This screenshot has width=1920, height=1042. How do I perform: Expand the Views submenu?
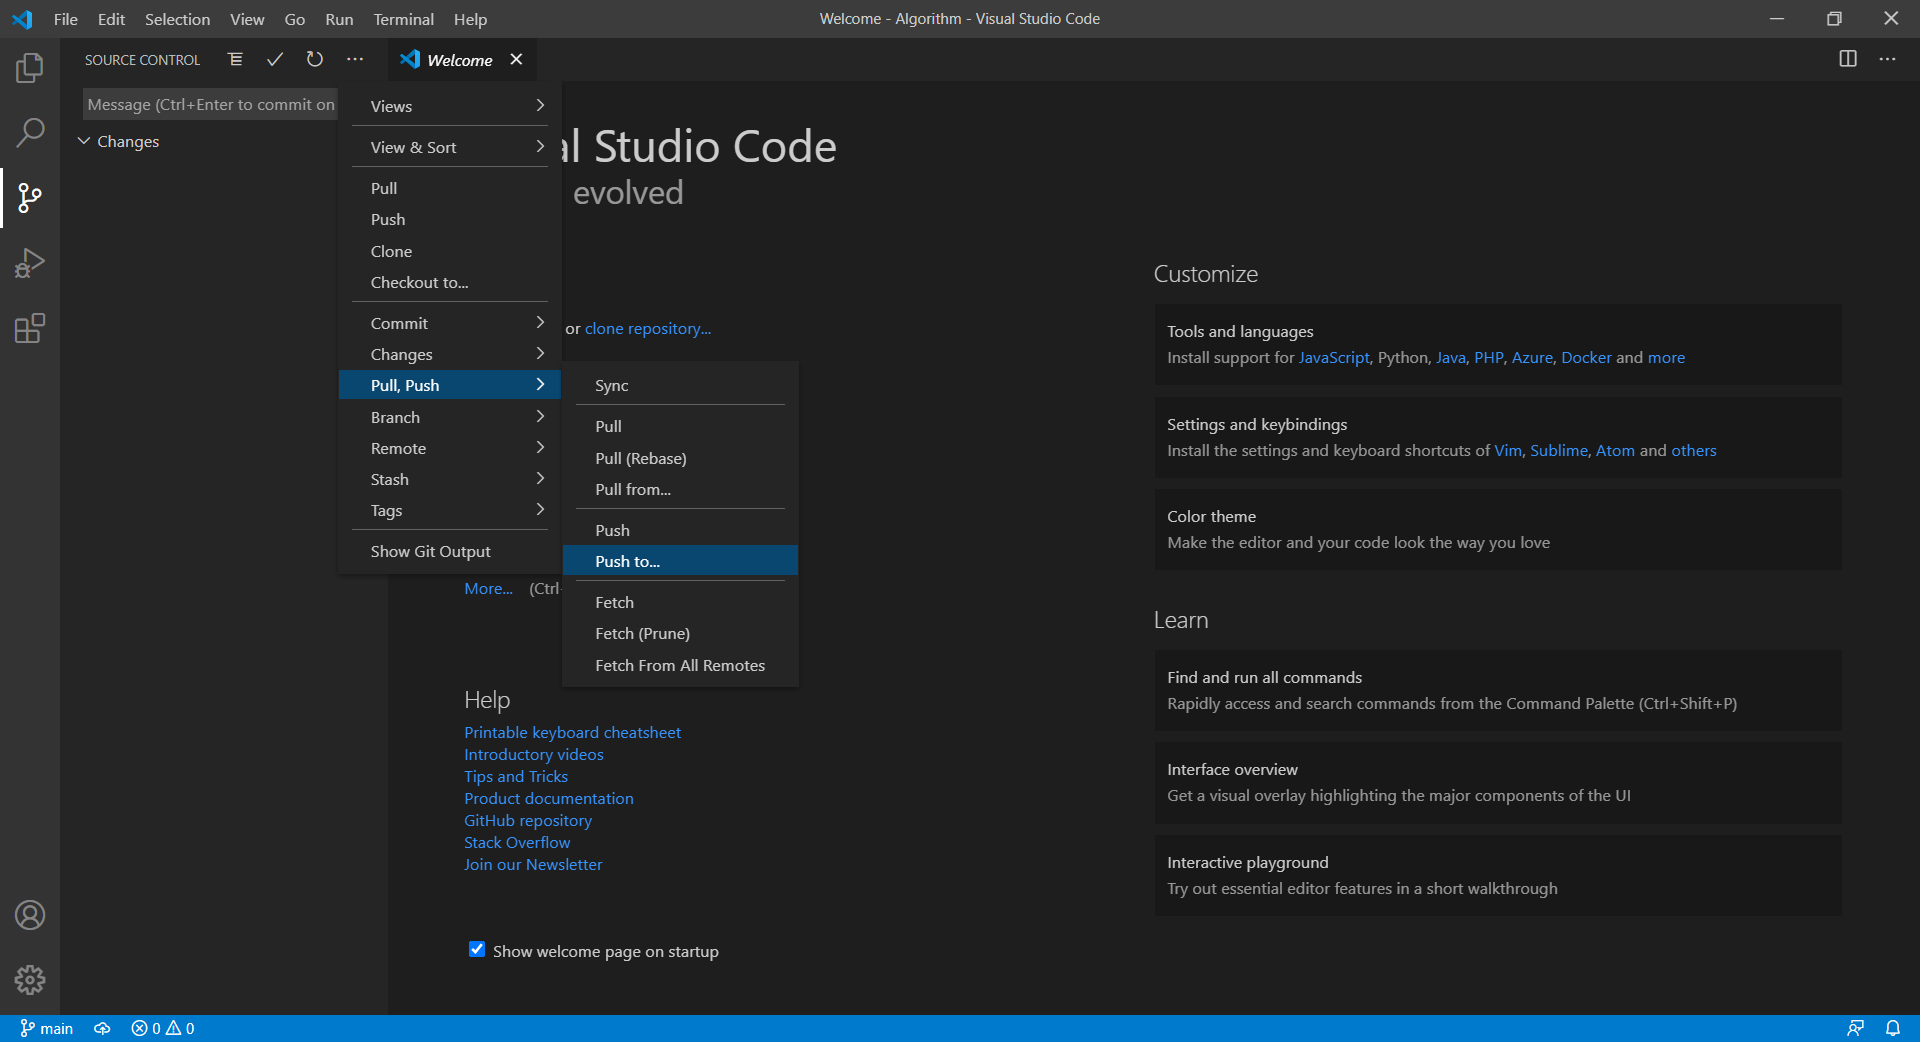pyautogui.click(x=450, y=106)
